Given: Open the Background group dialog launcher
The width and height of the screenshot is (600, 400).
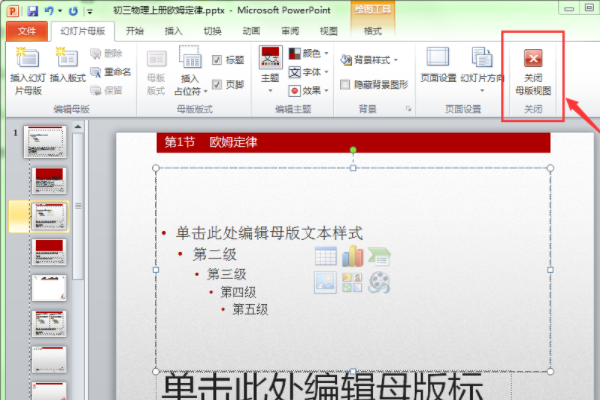Looking at the screenshot, I should click(408, 109).
